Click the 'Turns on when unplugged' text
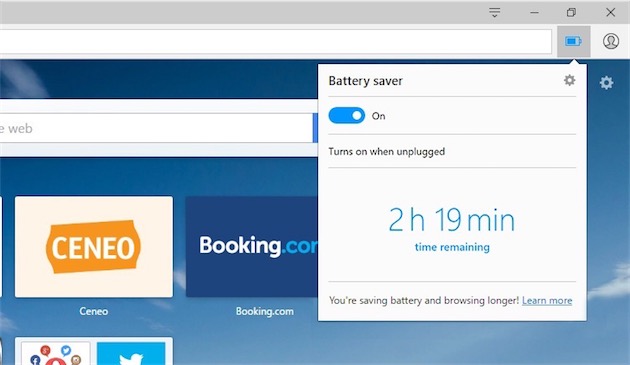Viewport: 630px width, 365px height. pyautogui.click(x=387, y=152)
